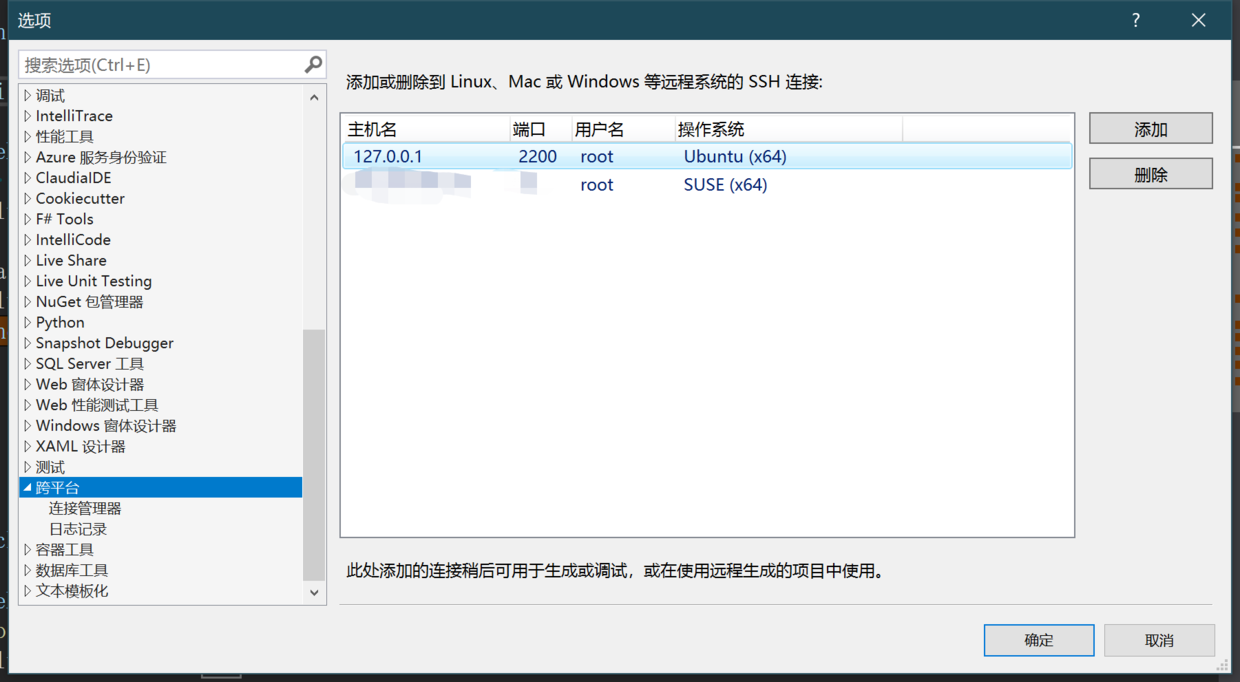The image size is (1240, 682).
Task: Select 文本模板化 category
Action: point(72,591)
